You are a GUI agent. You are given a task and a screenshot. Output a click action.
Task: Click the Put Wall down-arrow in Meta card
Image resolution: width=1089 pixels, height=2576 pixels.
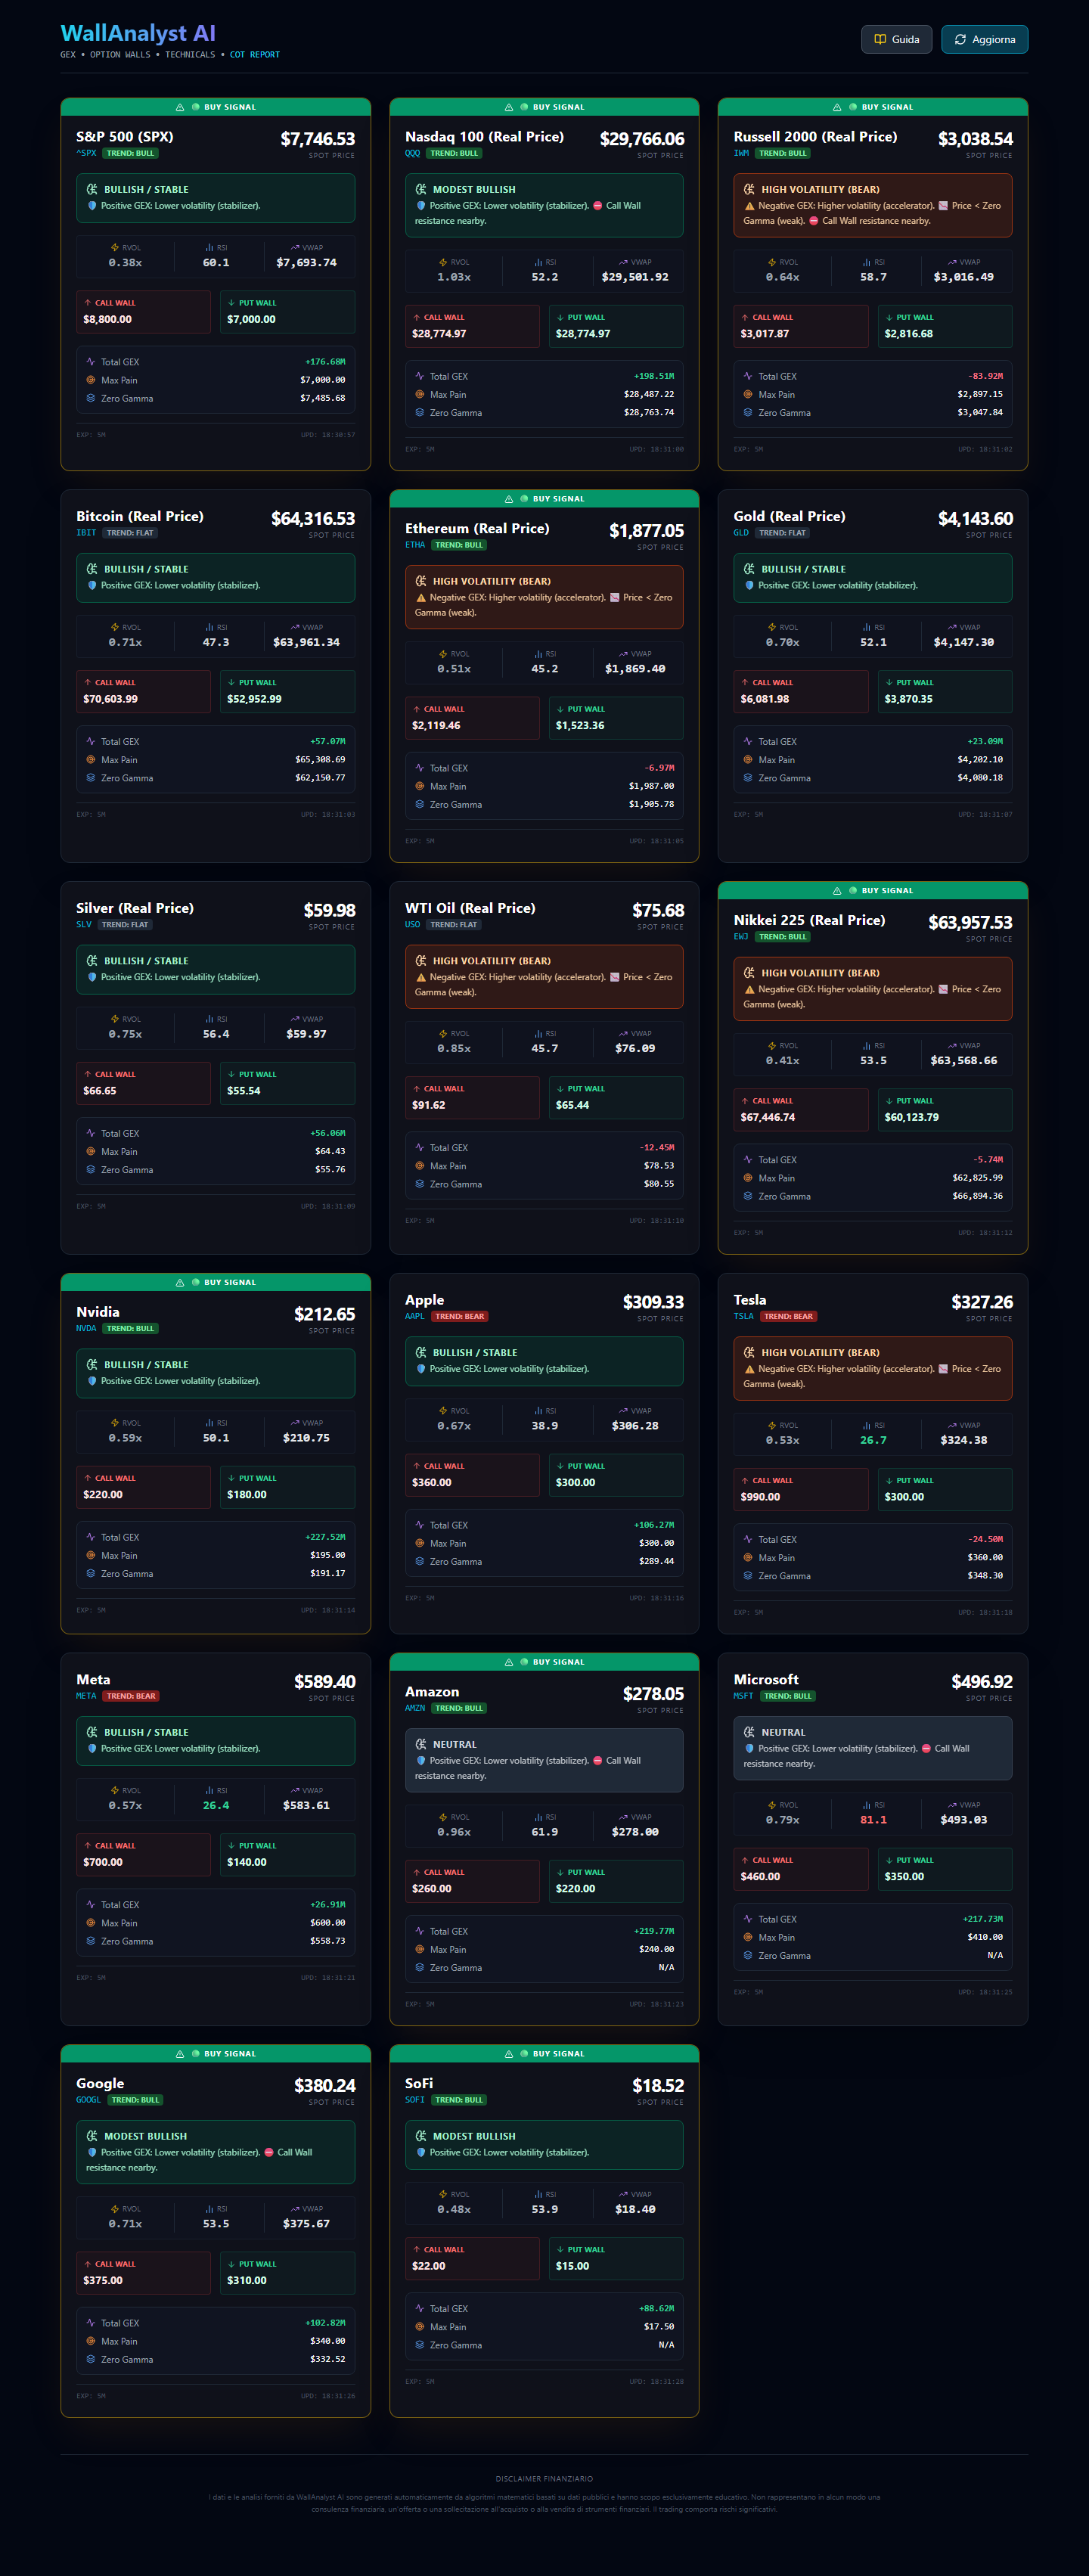click(231, 1846)
